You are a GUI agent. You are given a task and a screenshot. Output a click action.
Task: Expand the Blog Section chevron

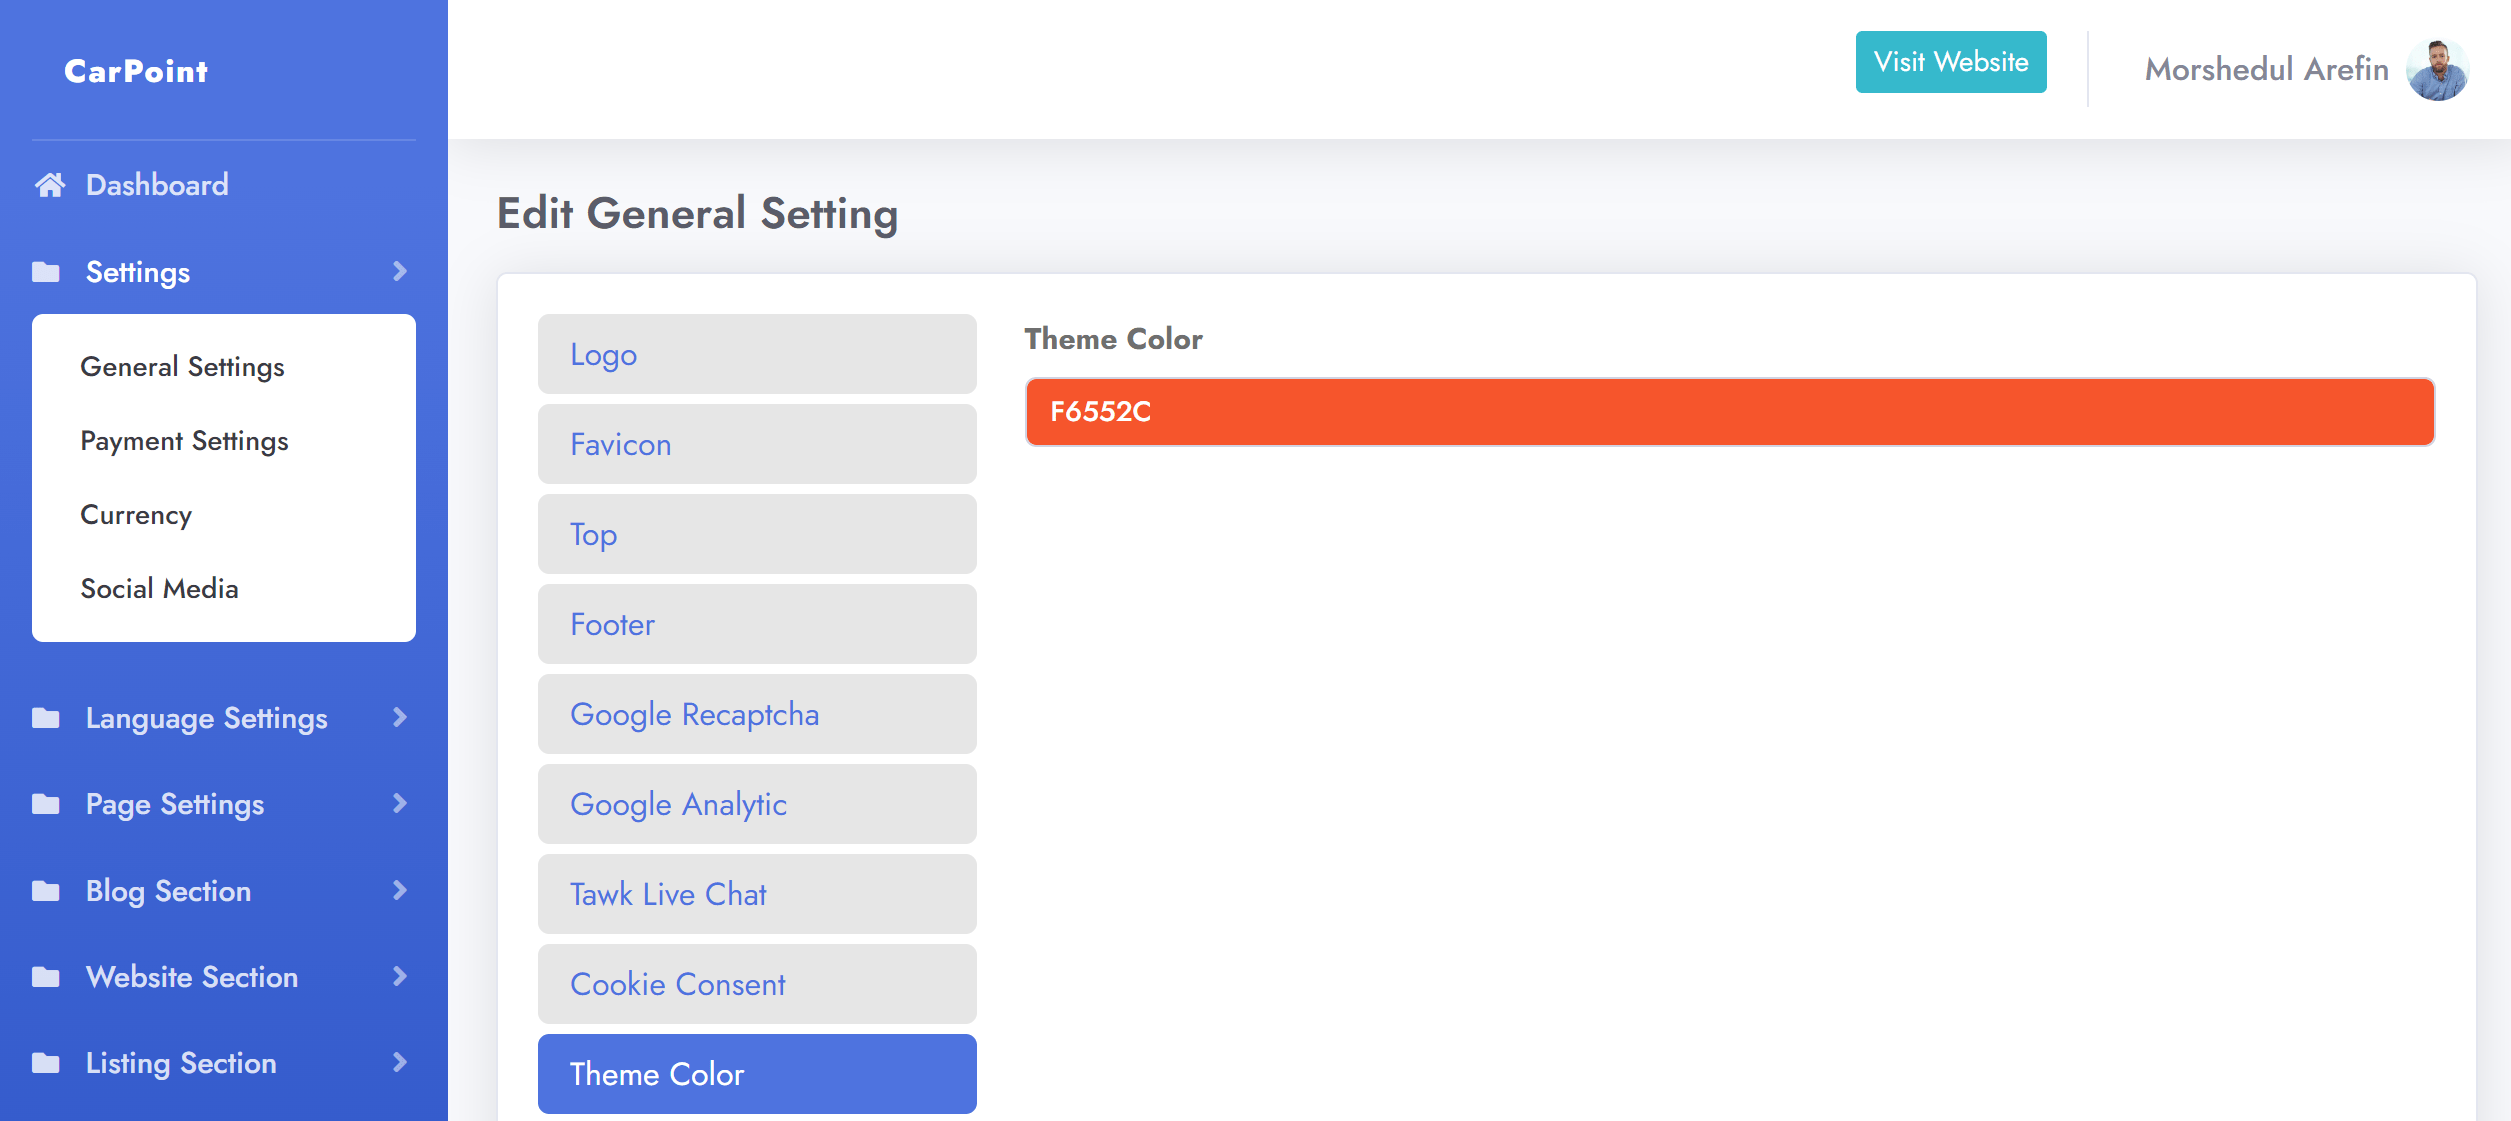coord(400,891)
